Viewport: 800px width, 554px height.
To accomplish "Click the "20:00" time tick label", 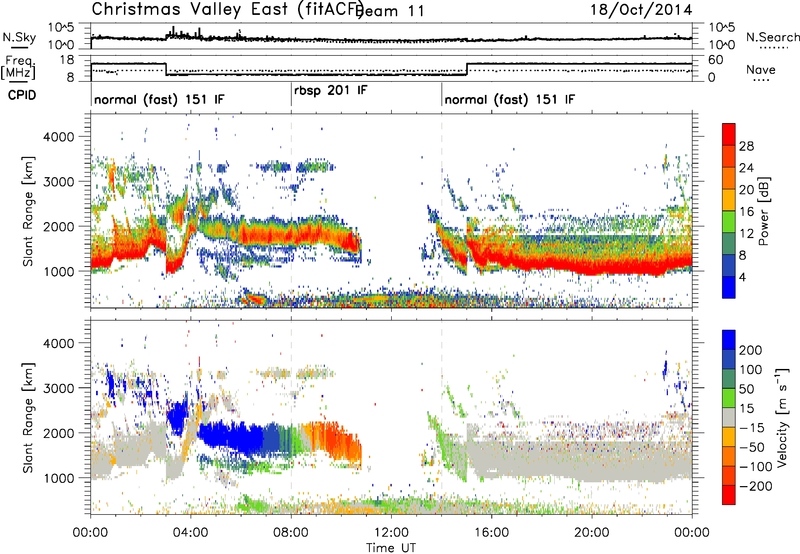I will coord(591,533).
